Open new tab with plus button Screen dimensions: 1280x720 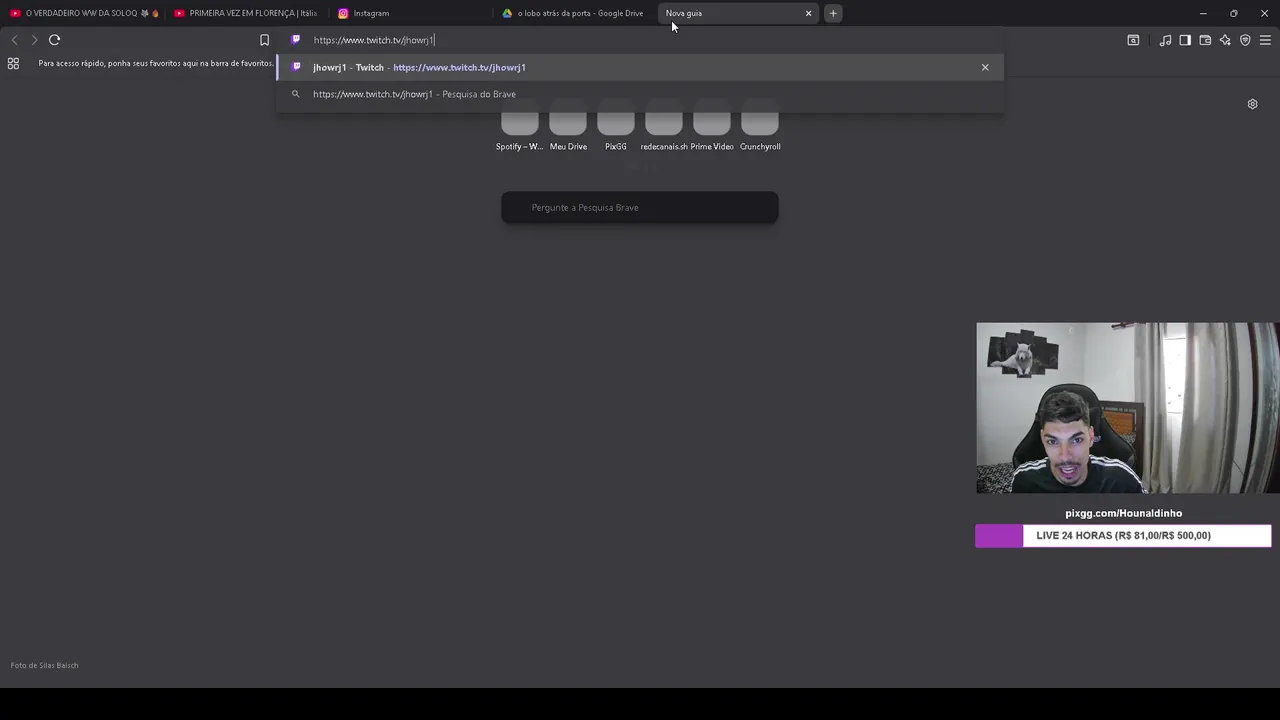pyautogui.click(x=833, y=13)
